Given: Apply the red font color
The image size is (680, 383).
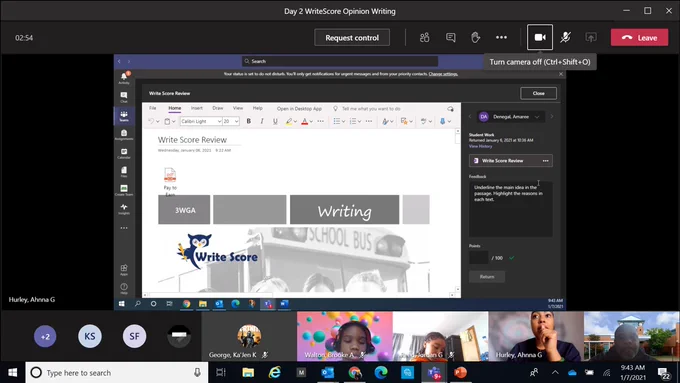Looking at the screenshot, I should click(x=304, y=121).
